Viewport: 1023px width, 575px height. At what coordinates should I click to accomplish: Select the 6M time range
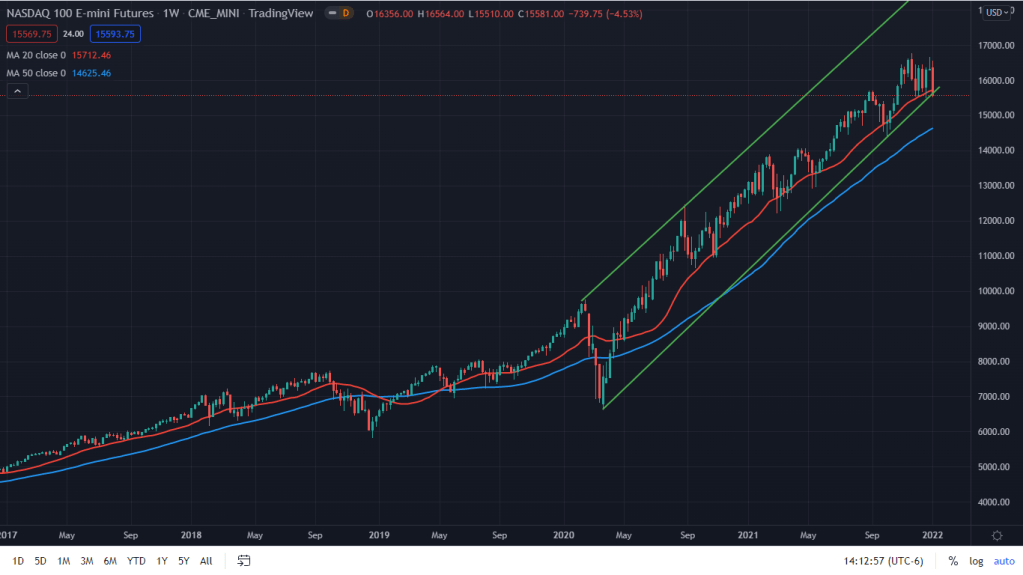pos(110,561)
